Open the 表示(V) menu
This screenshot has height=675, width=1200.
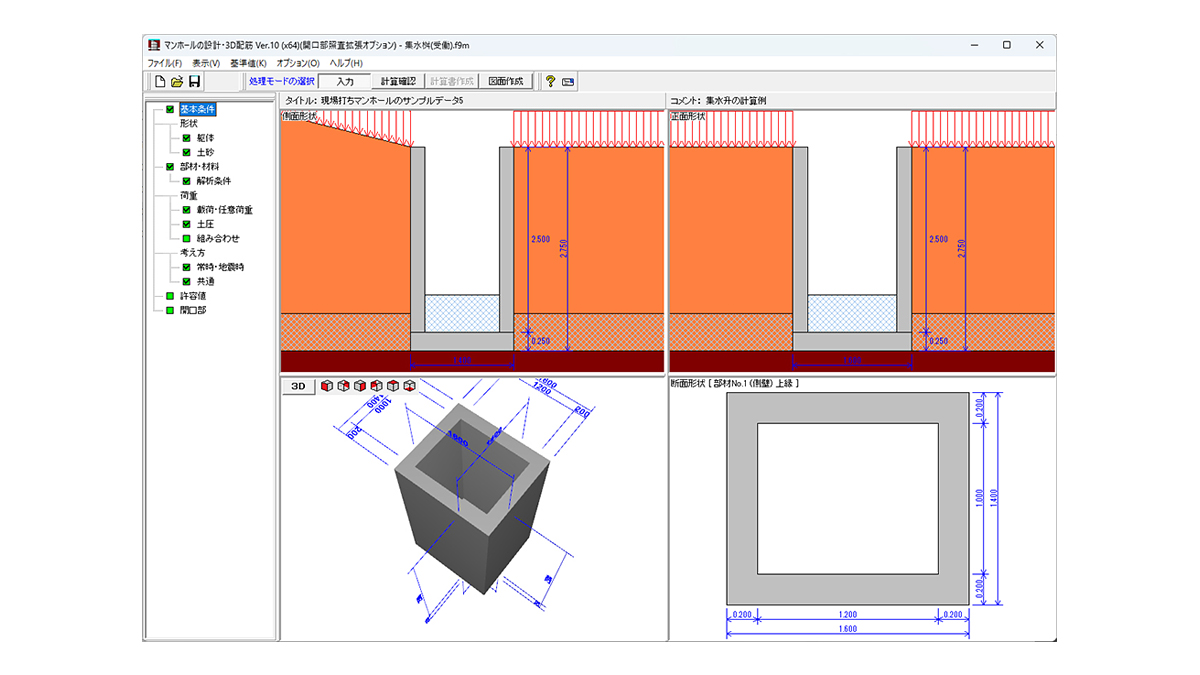(x=206, y=63)
